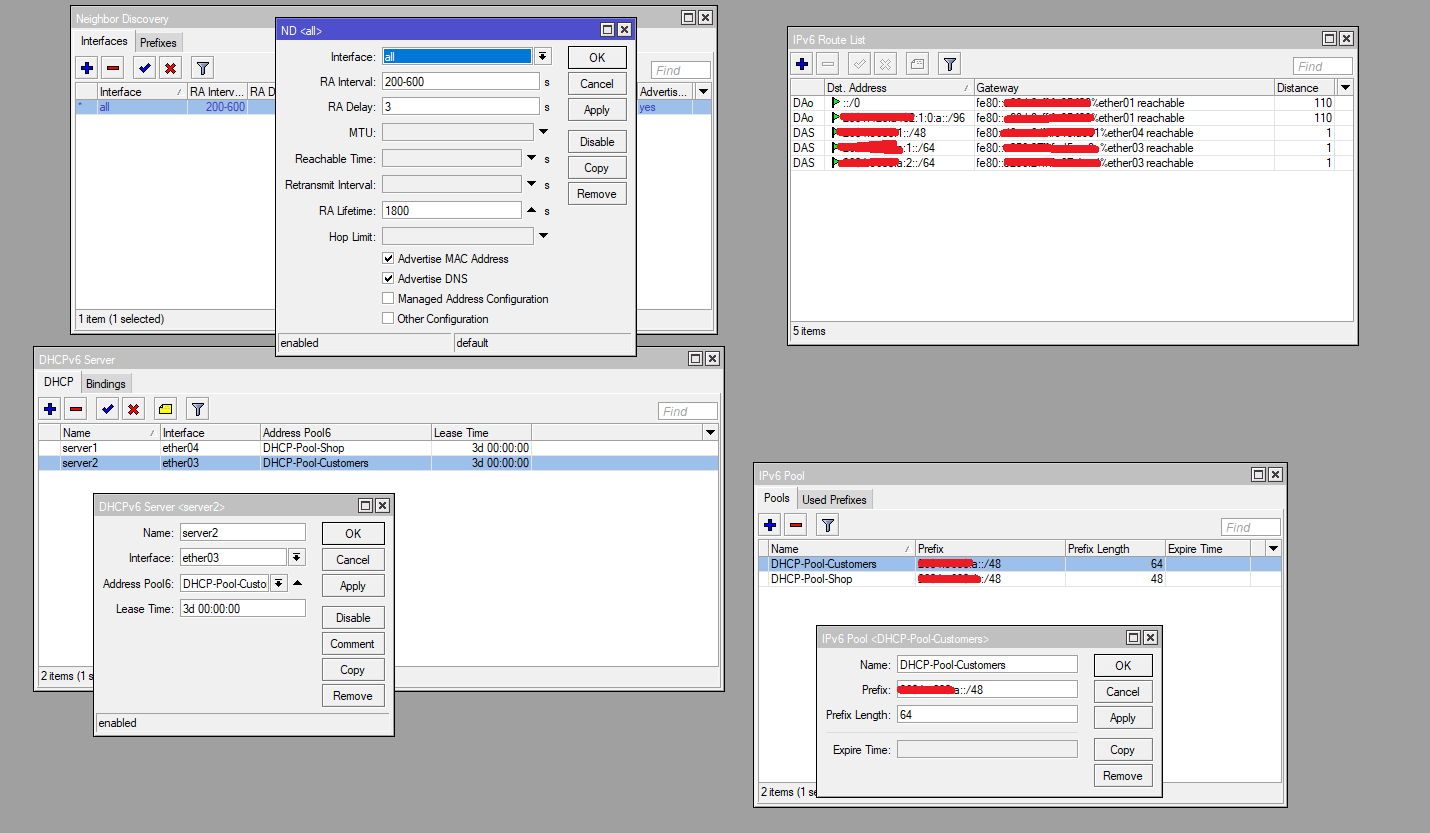Open the filter in the IPv6 Pool toolbar
1430x833 pixels.
pos(825,524)
